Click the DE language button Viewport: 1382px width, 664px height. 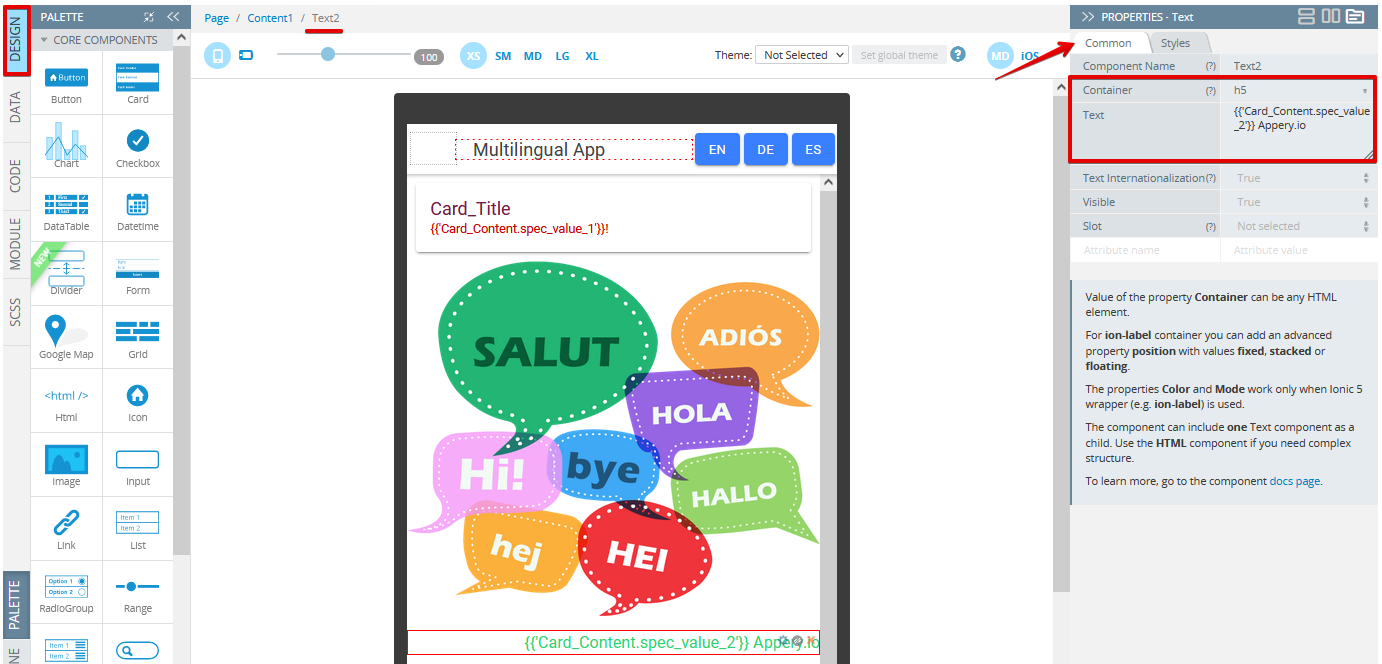pos(765,150)
